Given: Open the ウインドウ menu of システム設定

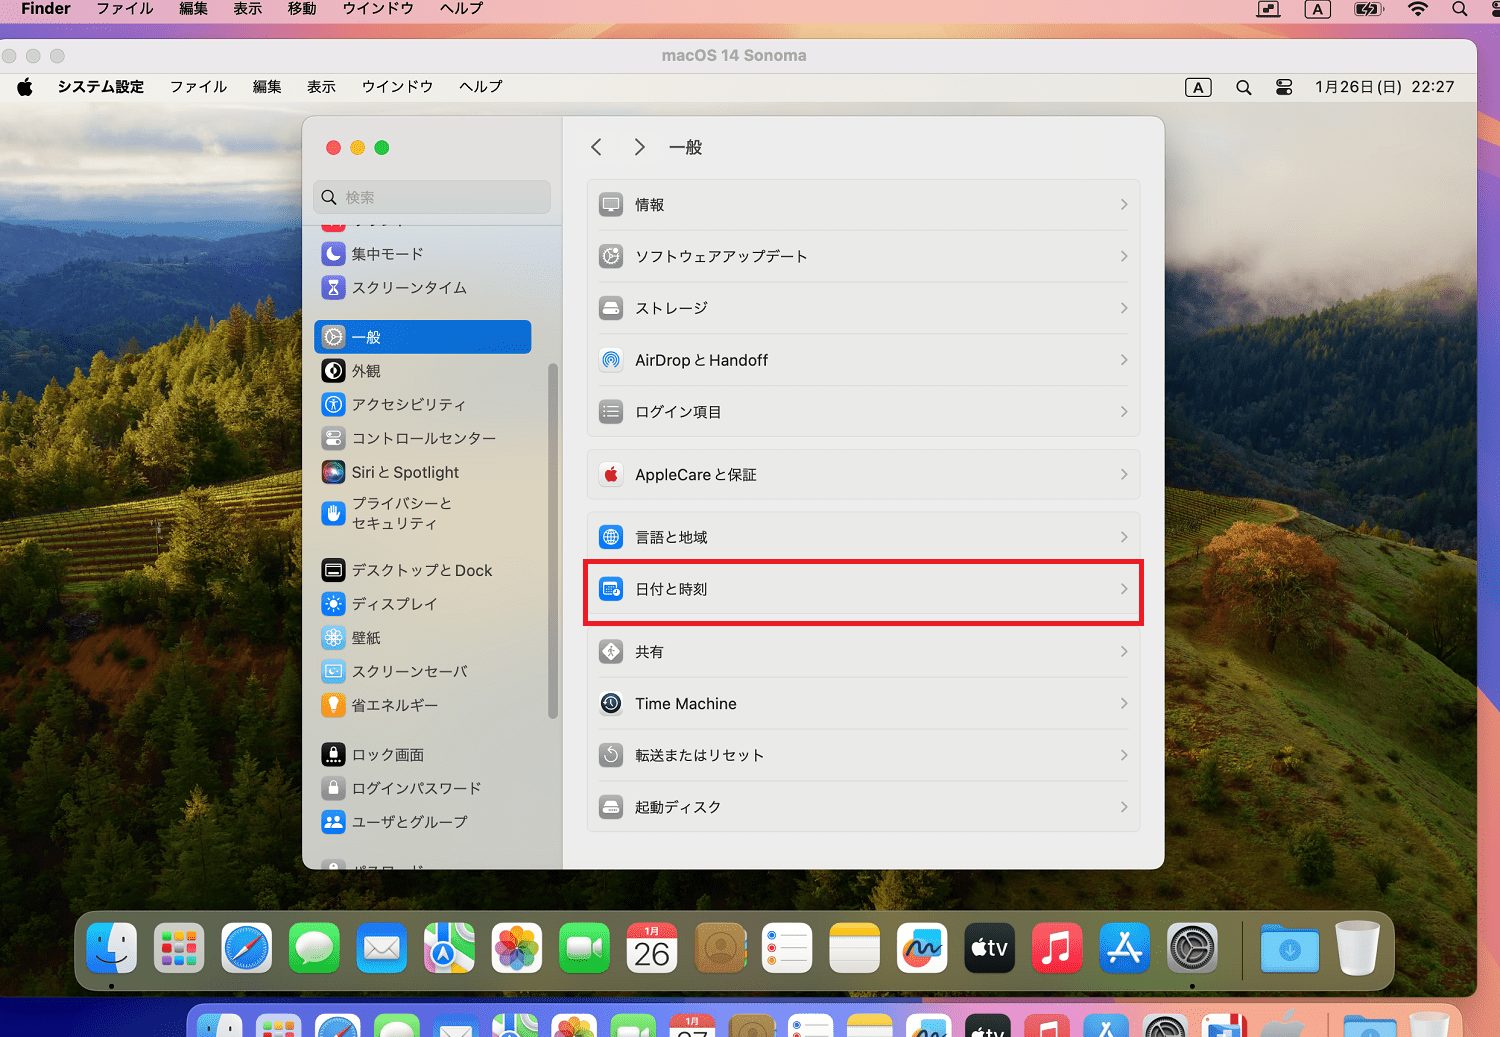Looking at the screenshot, I should coord(397,87).
